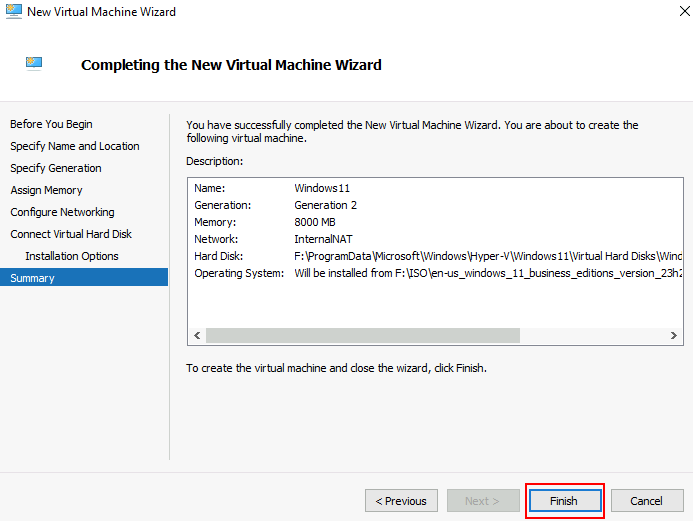693x521 pixels.
Task: Close the New Virtual Machine Wizard window
Action: coord(684,11)
